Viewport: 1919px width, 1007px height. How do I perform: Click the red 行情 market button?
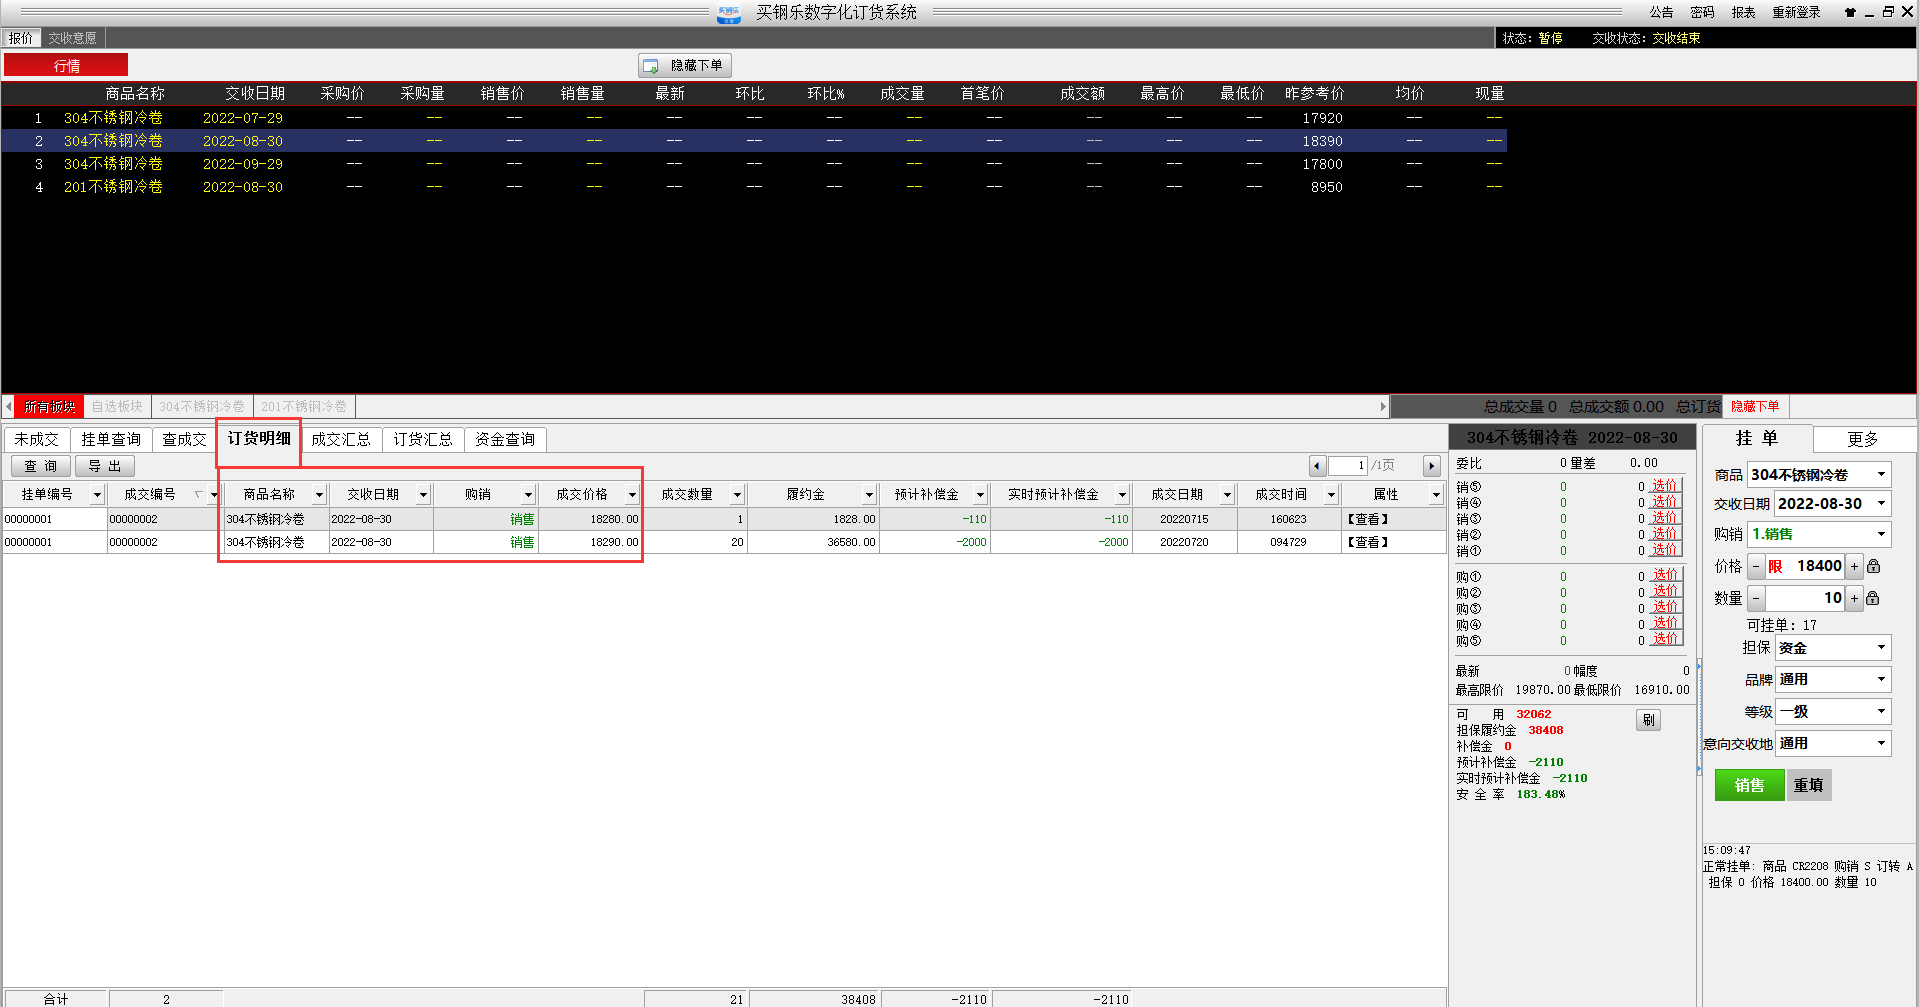point(66,66)
